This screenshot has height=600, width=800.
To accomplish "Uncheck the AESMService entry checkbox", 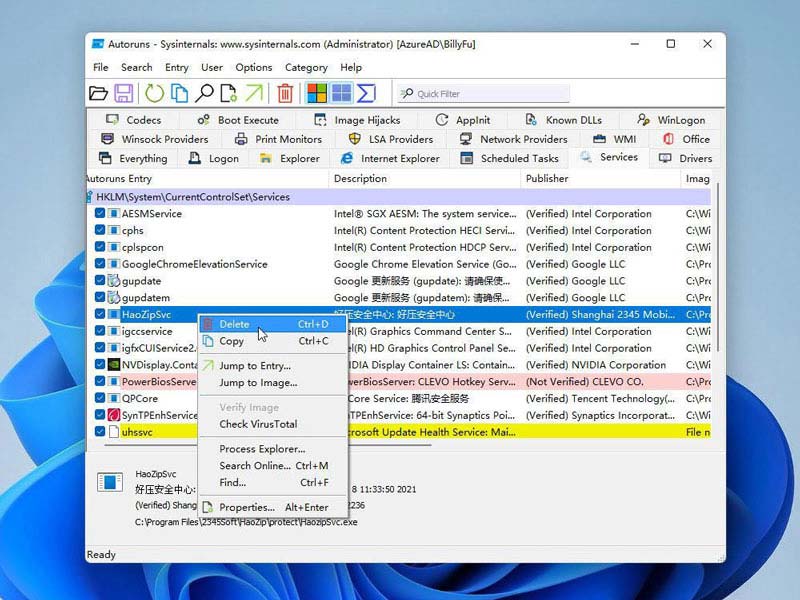I will click(100, 214).
